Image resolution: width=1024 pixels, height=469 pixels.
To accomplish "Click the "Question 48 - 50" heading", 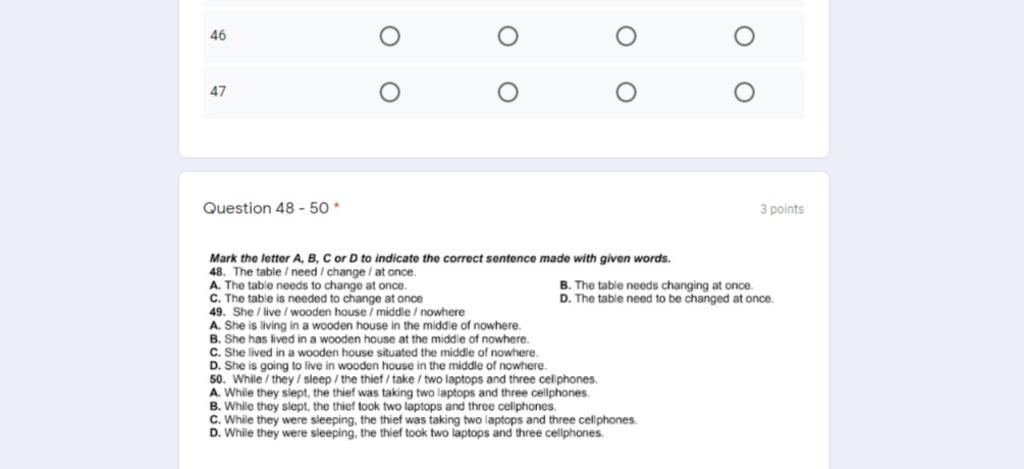I will (x=266, y=208).
